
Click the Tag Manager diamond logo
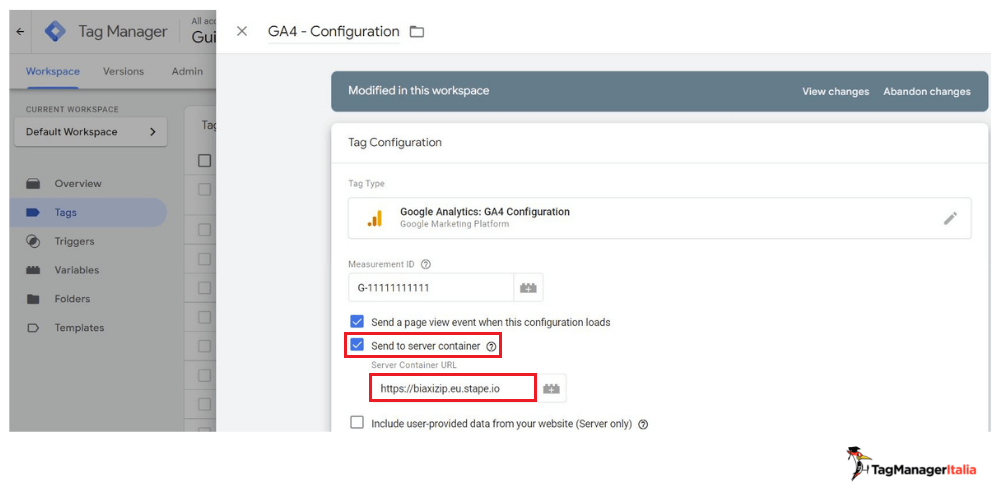(55, 31)
